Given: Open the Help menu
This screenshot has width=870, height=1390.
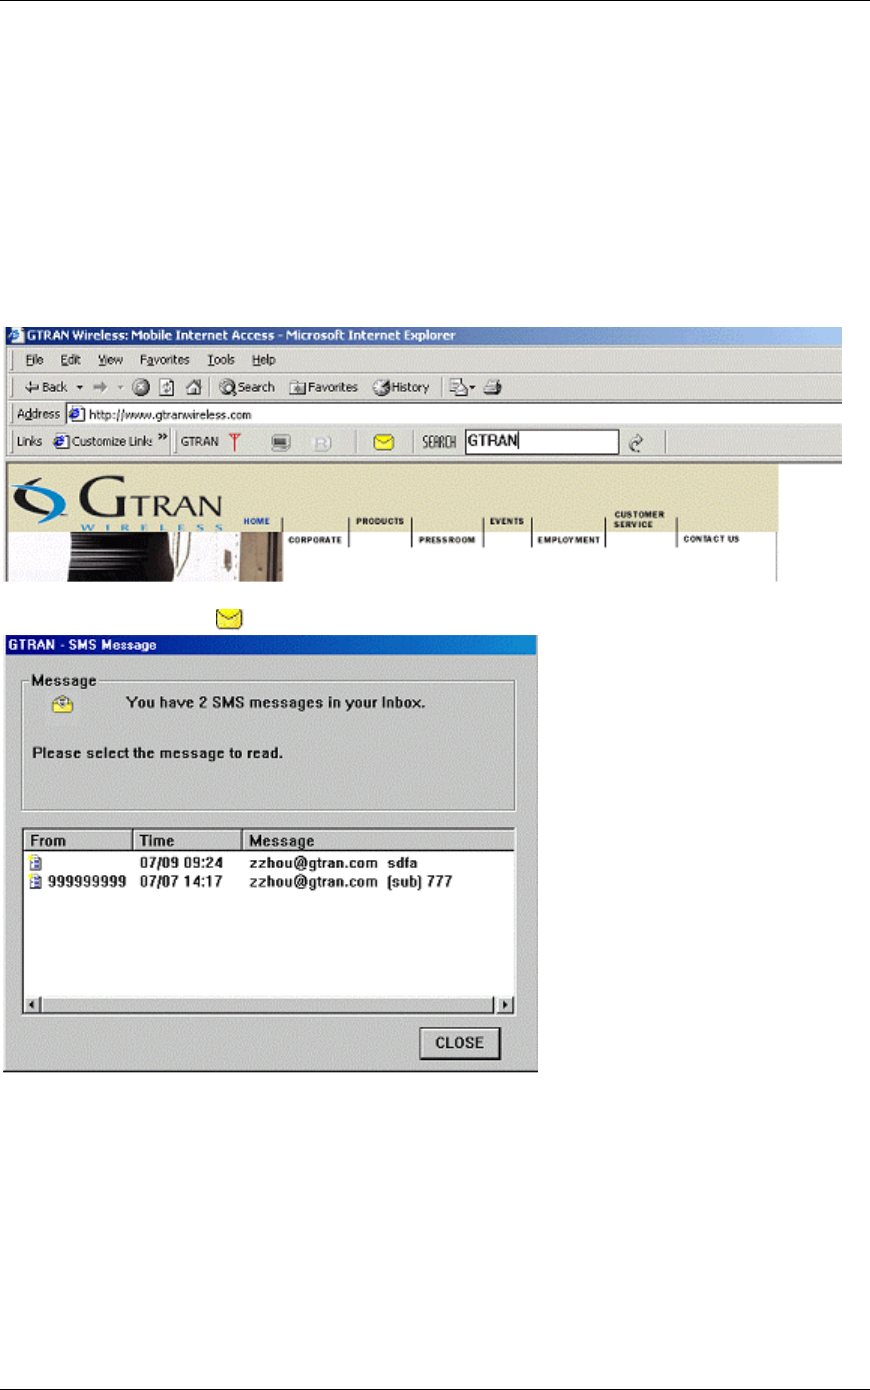Looking at the screenshot, I should (x=264, y=360).
